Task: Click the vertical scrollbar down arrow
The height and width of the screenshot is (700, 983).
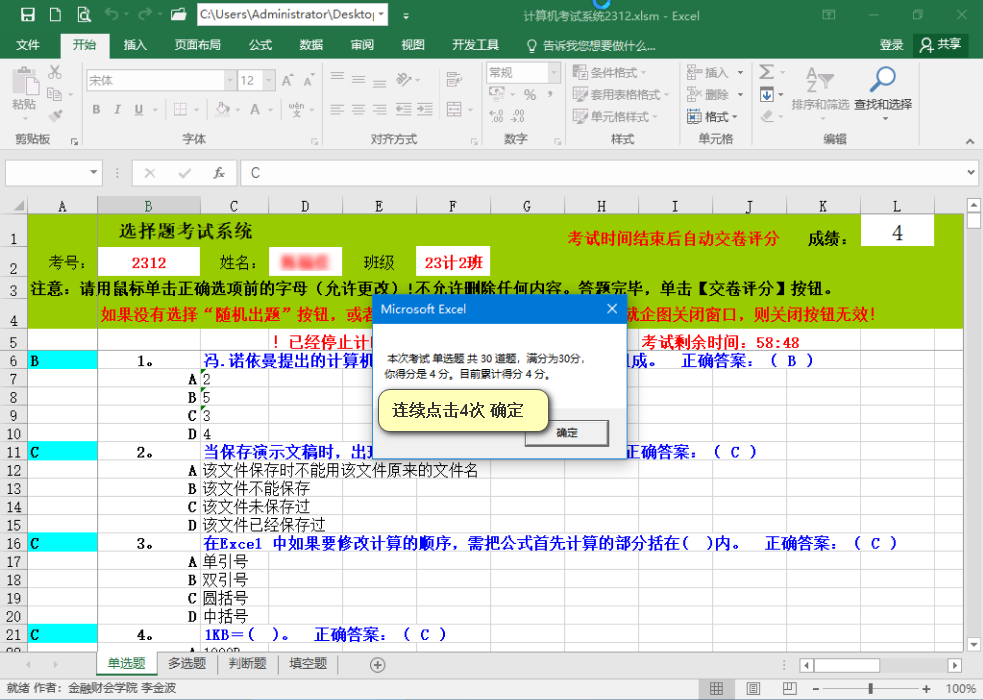Action: (973, 644)
